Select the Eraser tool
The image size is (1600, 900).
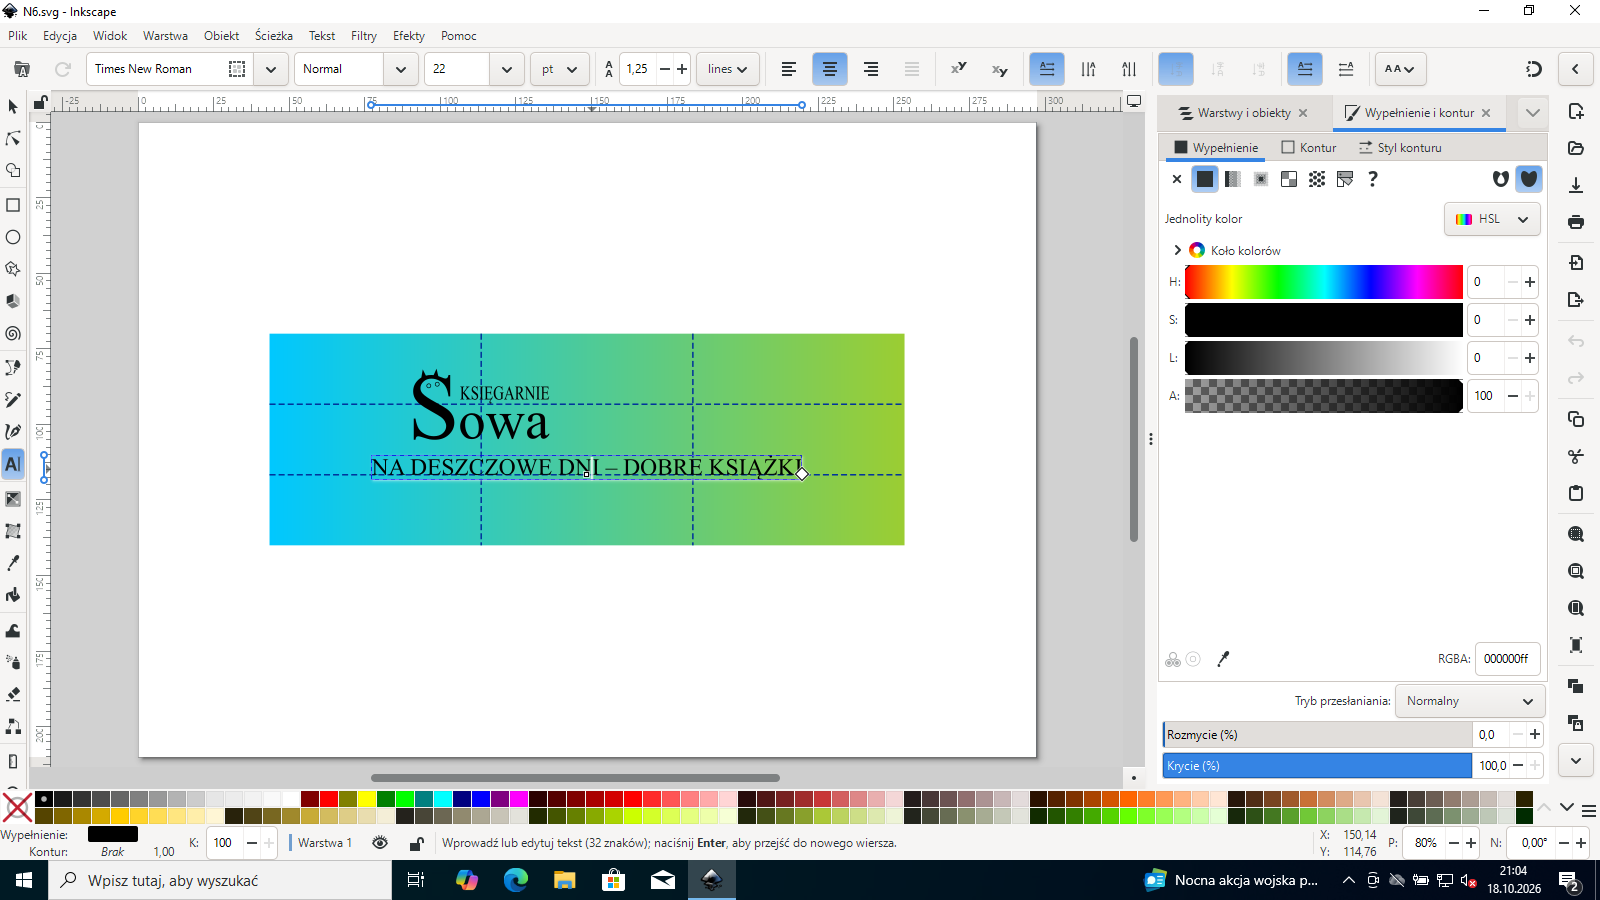[x=13, y=693]
